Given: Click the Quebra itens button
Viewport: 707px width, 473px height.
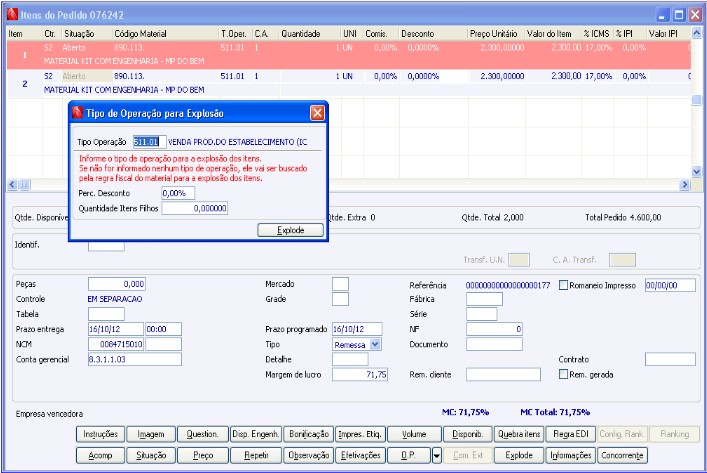Looking at the screenshot, I should click(x=519, y=434).
